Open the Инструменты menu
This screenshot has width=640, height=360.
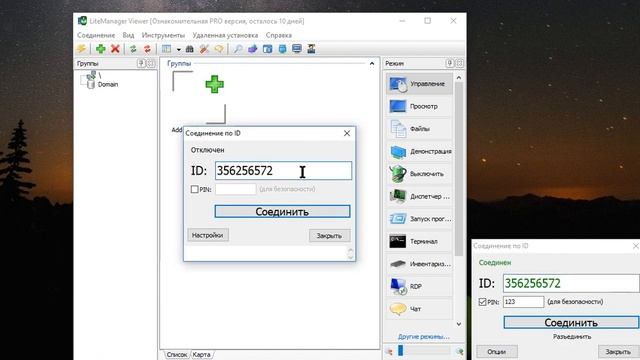click(x=163, y=36)
